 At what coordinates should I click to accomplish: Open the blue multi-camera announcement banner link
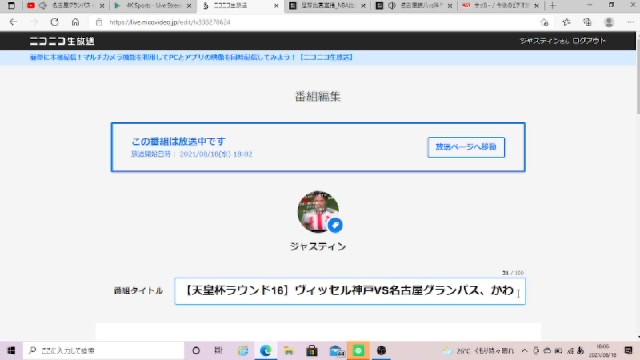(191, 57)
